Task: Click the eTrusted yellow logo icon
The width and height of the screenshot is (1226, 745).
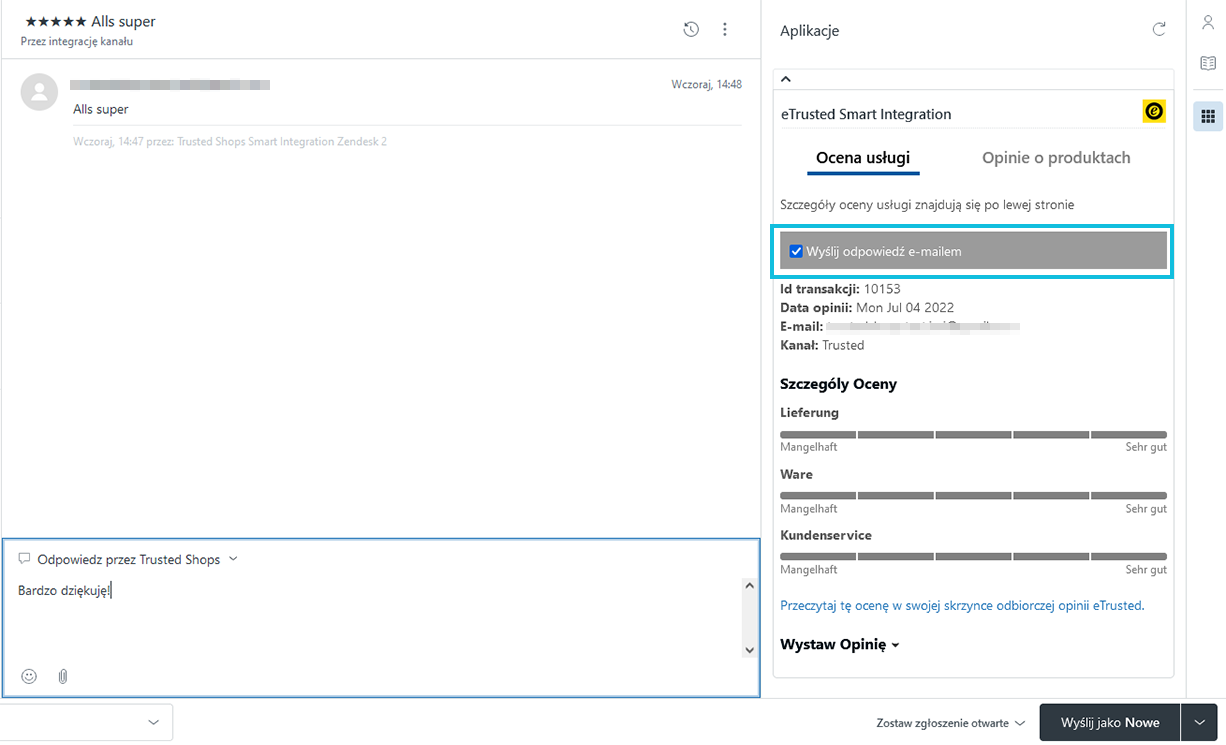Action: click(1154, 112)
